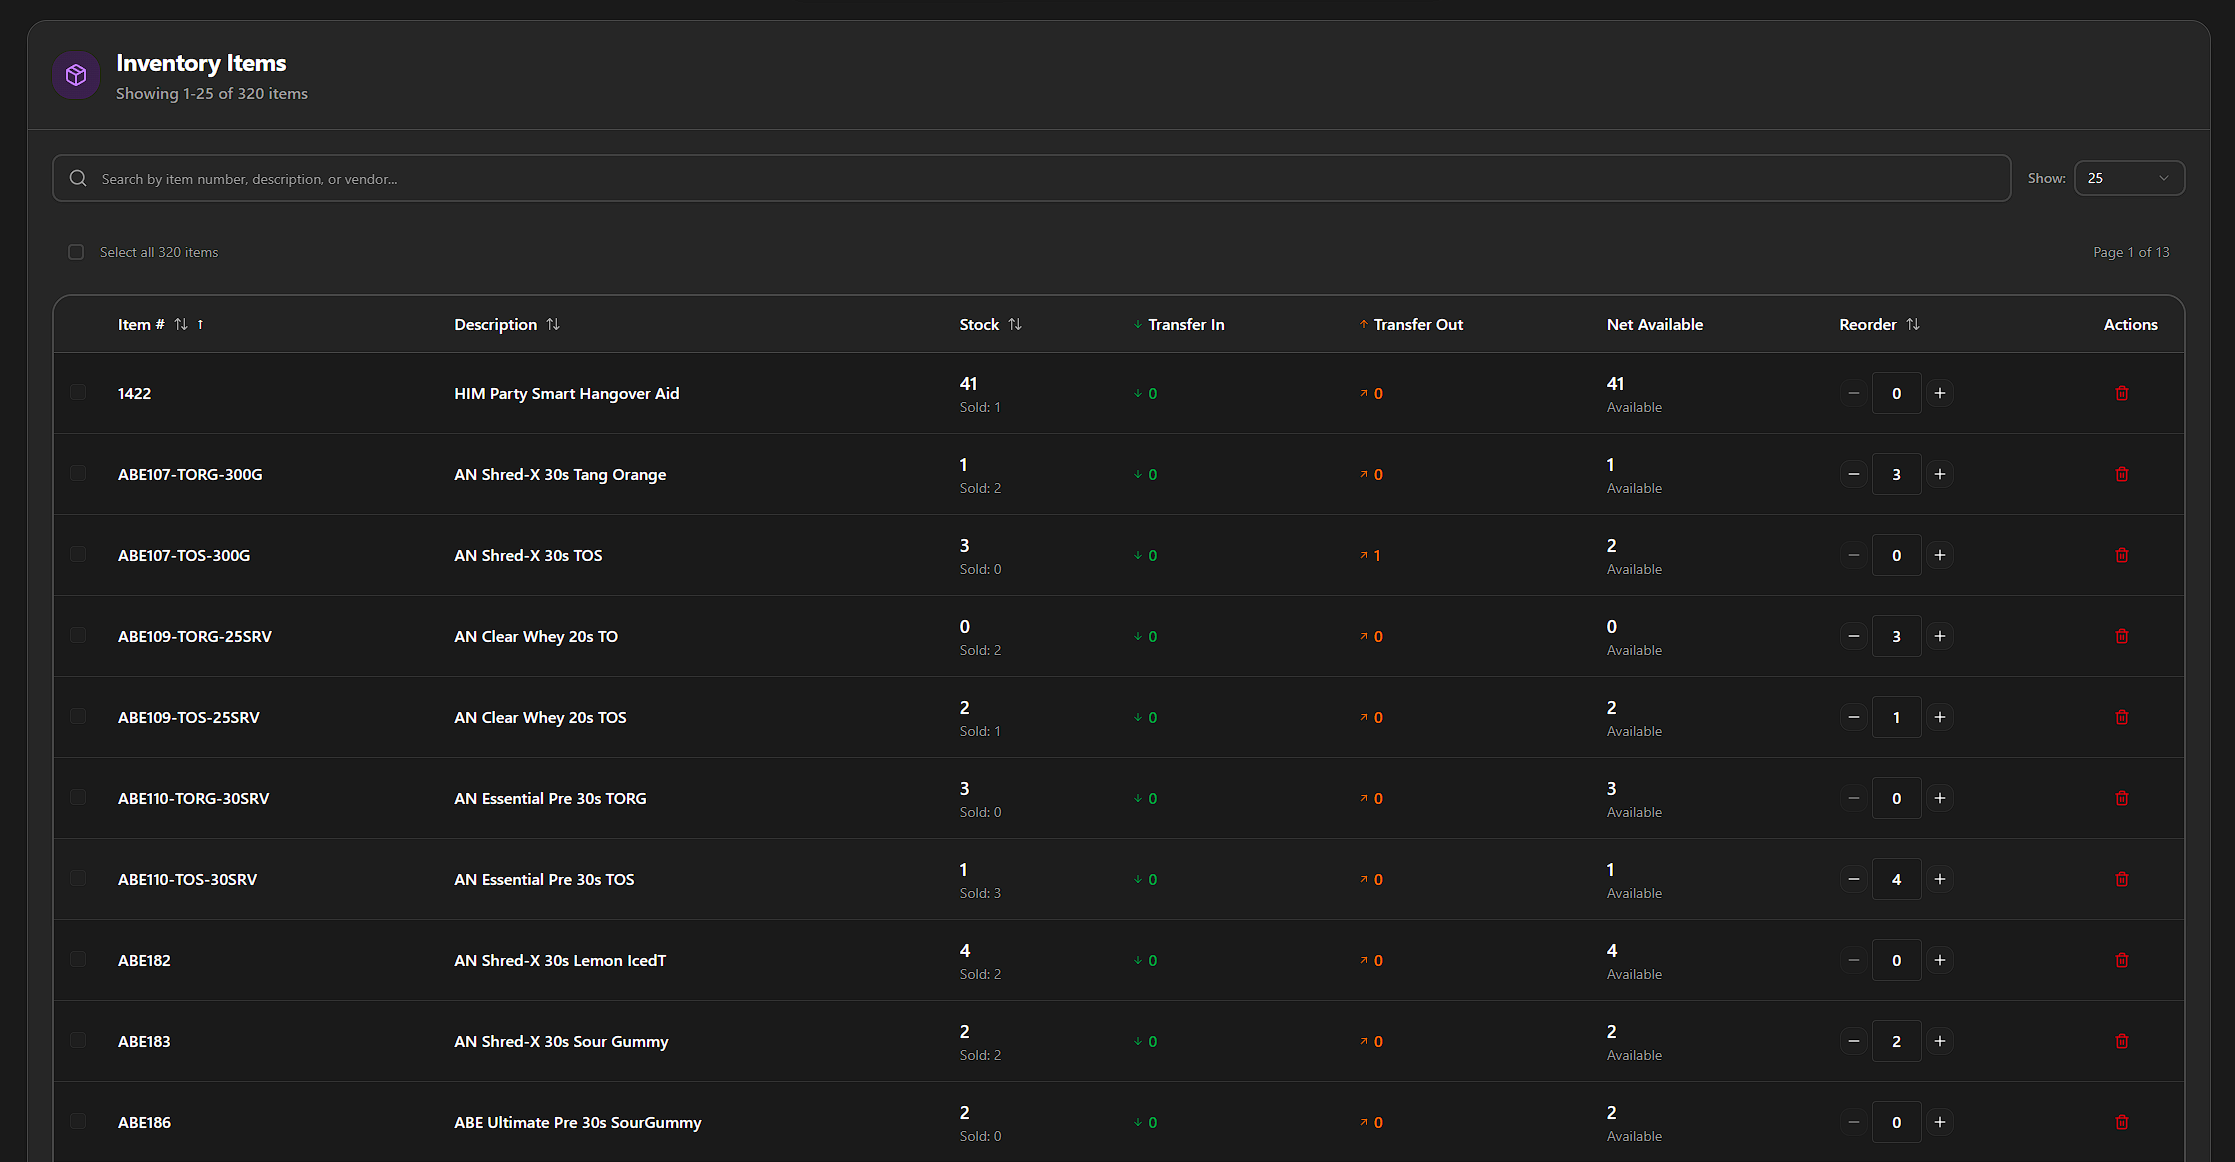2235x1162 pixels.
Task: Delete ABE109-TOS-25SRV with trash icon
Action: (x=2121, y=717)
